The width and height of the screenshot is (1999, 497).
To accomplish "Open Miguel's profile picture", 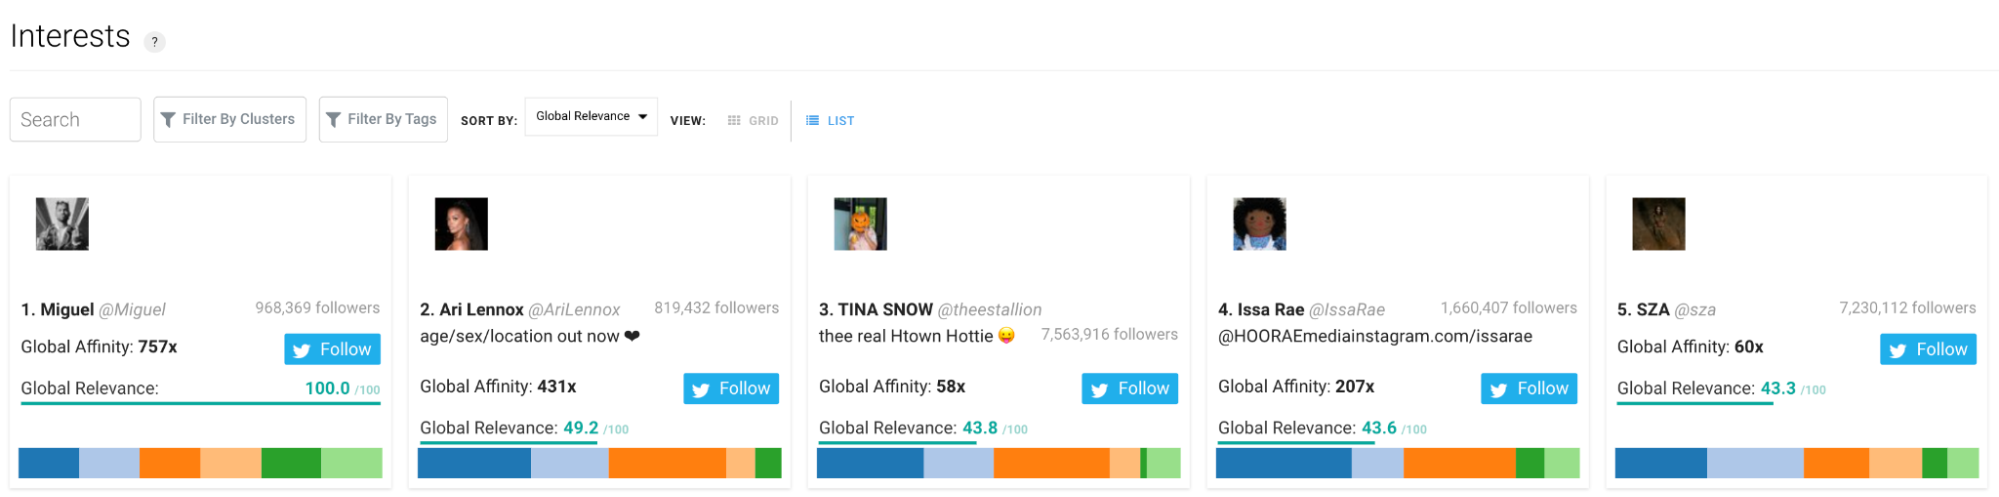I will [62, 224].
